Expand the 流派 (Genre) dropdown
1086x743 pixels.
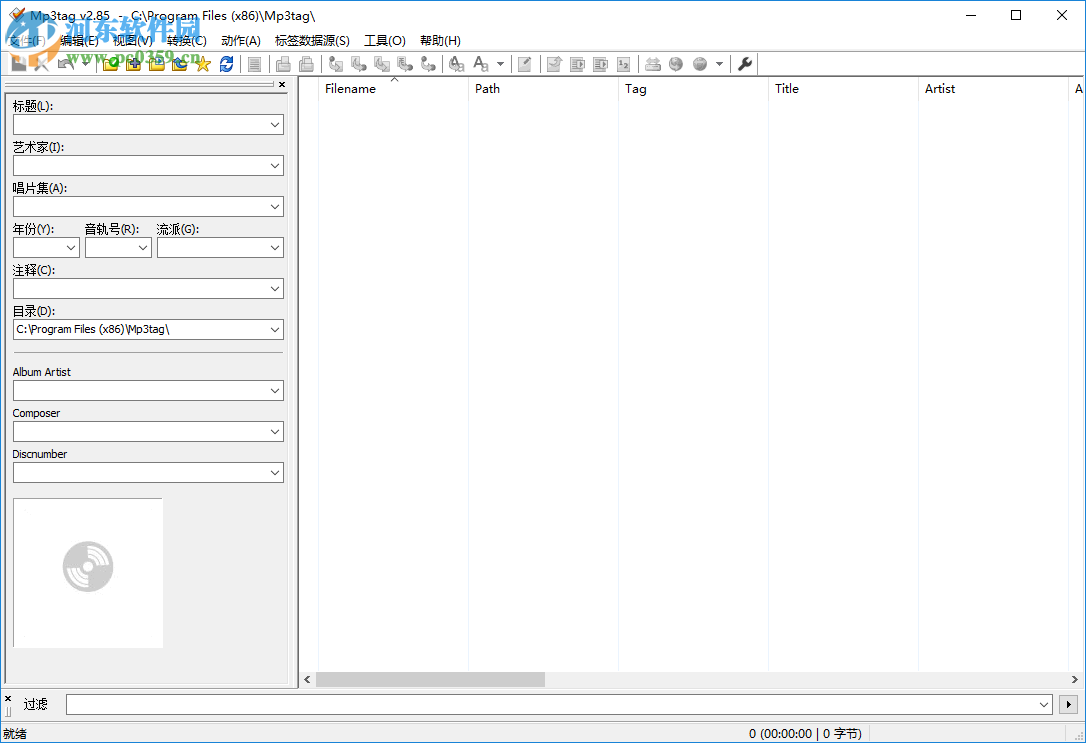point(275,248)
